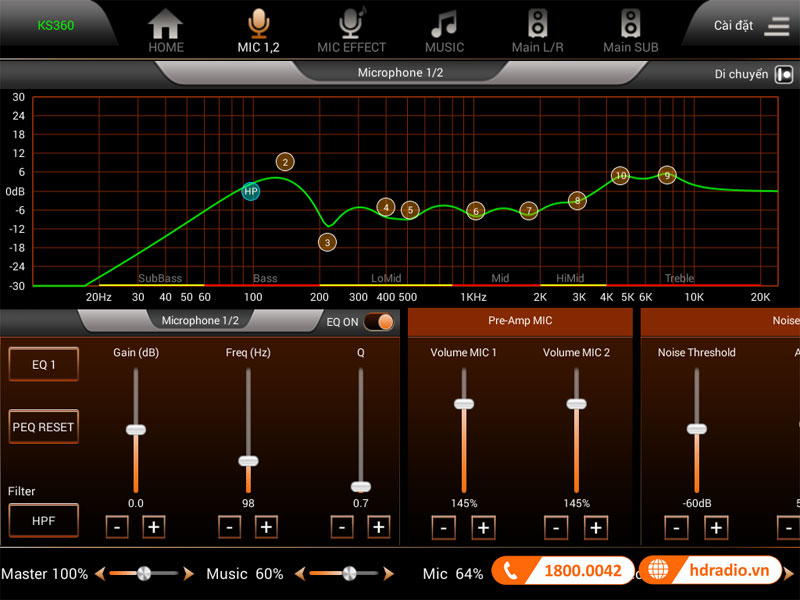The width and height of the screenshot is (800, 600).
Task: Click the Di chuyển move icon
Action: [784, 75]
